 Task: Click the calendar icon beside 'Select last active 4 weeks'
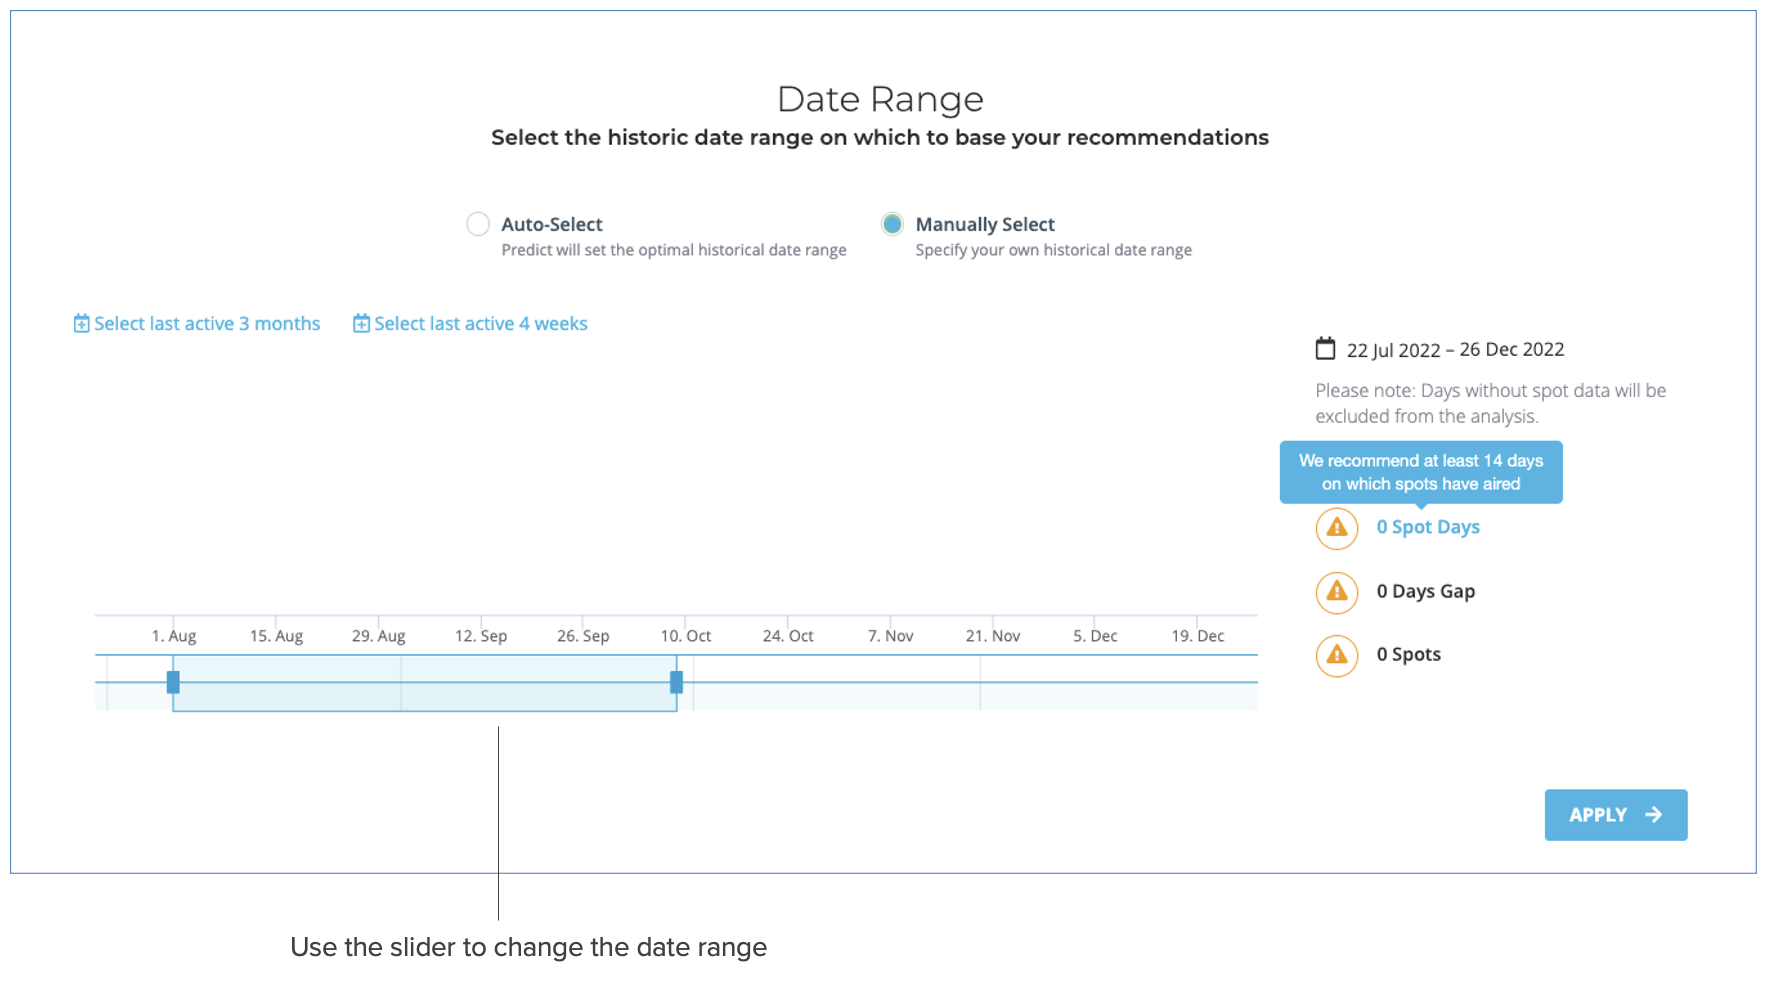[x=361, y=323]
